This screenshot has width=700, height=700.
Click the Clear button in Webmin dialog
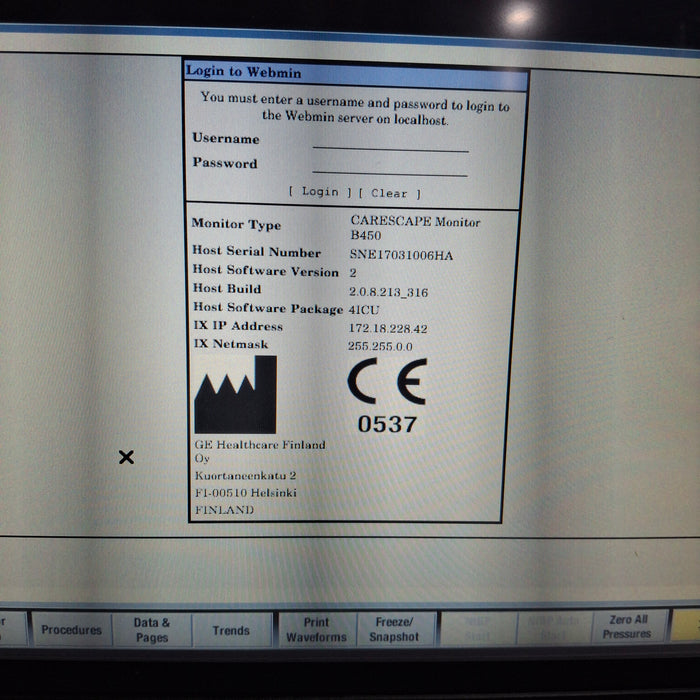(x=389, y=193)
